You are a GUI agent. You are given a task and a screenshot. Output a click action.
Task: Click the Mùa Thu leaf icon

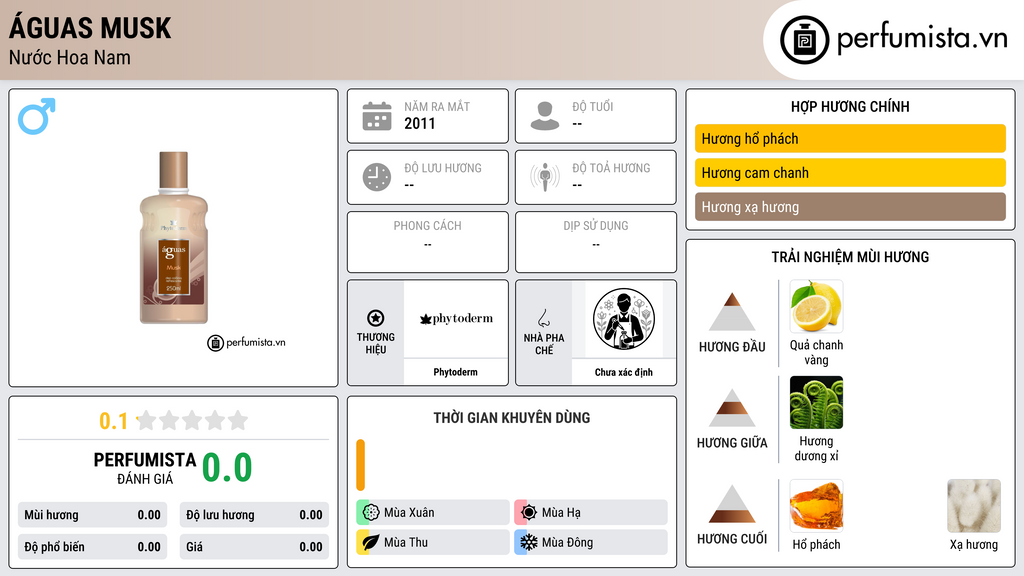[x=371, y=543]
